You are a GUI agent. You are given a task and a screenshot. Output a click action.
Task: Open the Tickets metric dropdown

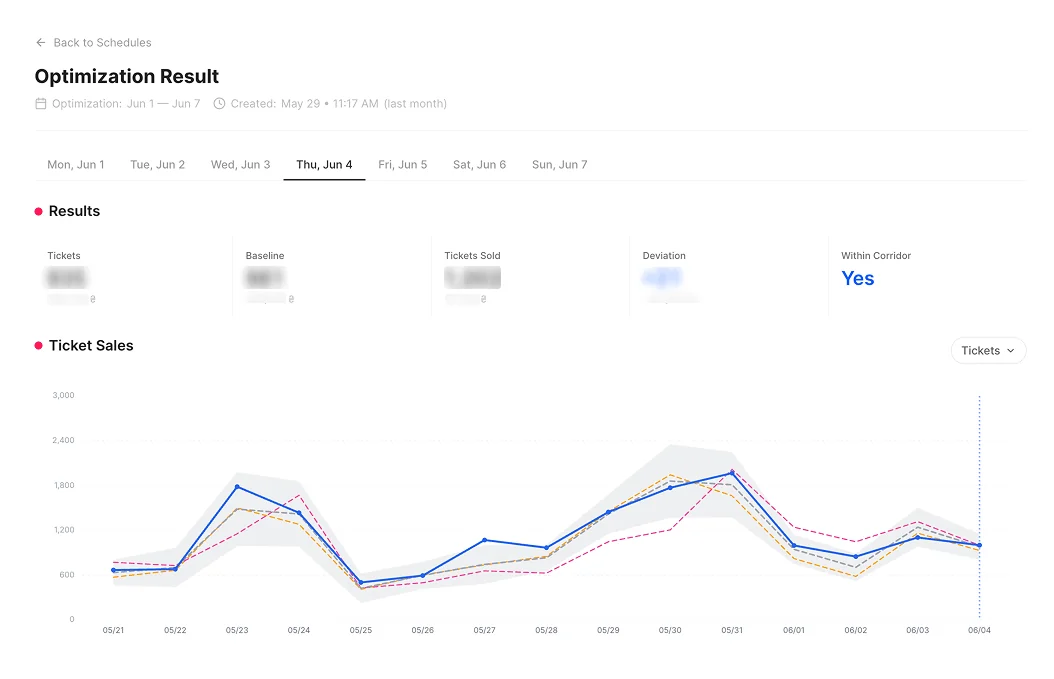tap(988, 350)
